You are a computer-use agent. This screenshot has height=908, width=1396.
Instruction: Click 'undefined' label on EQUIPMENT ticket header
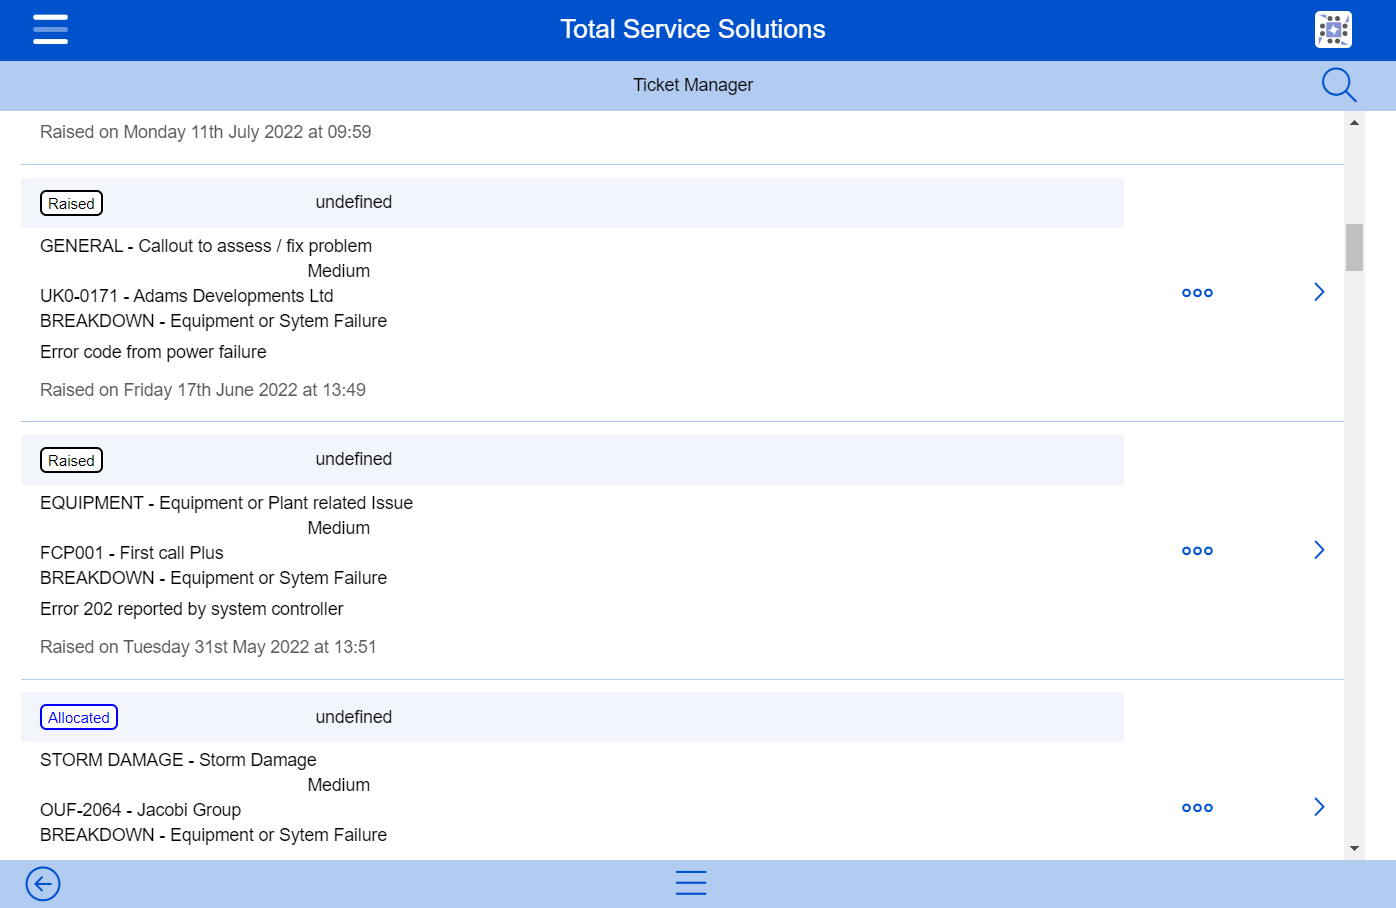[354, 459]
